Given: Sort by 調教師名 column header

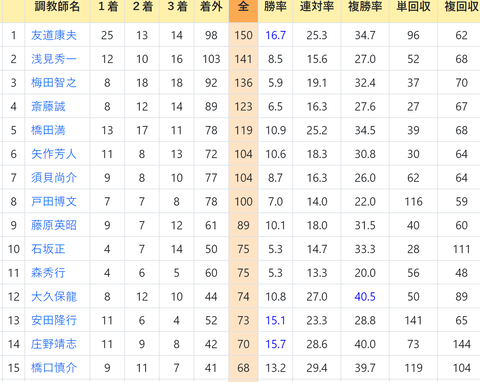Looking at the screenshot, I should click(57, 7).
